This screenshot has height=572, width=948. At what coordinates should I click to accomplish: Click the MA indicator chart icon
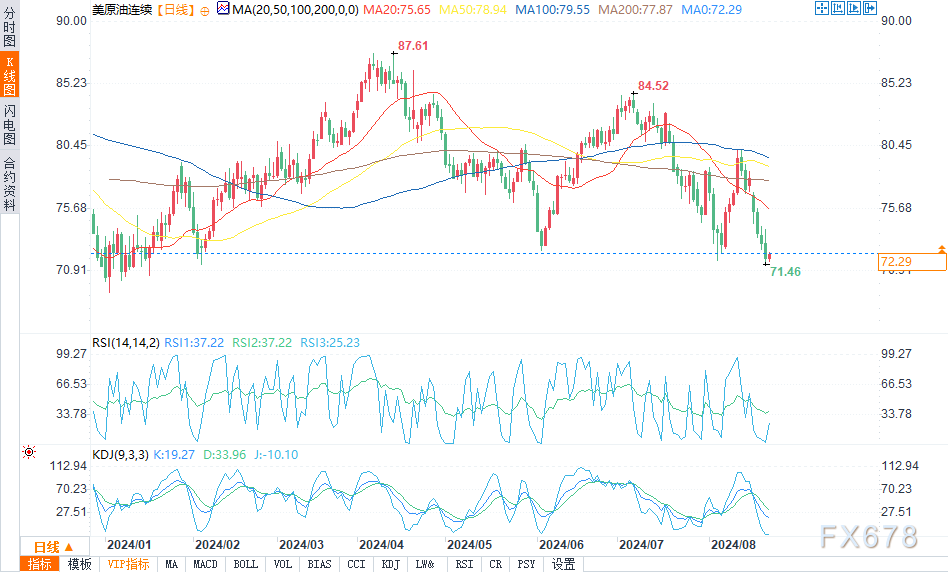(223, 8)
